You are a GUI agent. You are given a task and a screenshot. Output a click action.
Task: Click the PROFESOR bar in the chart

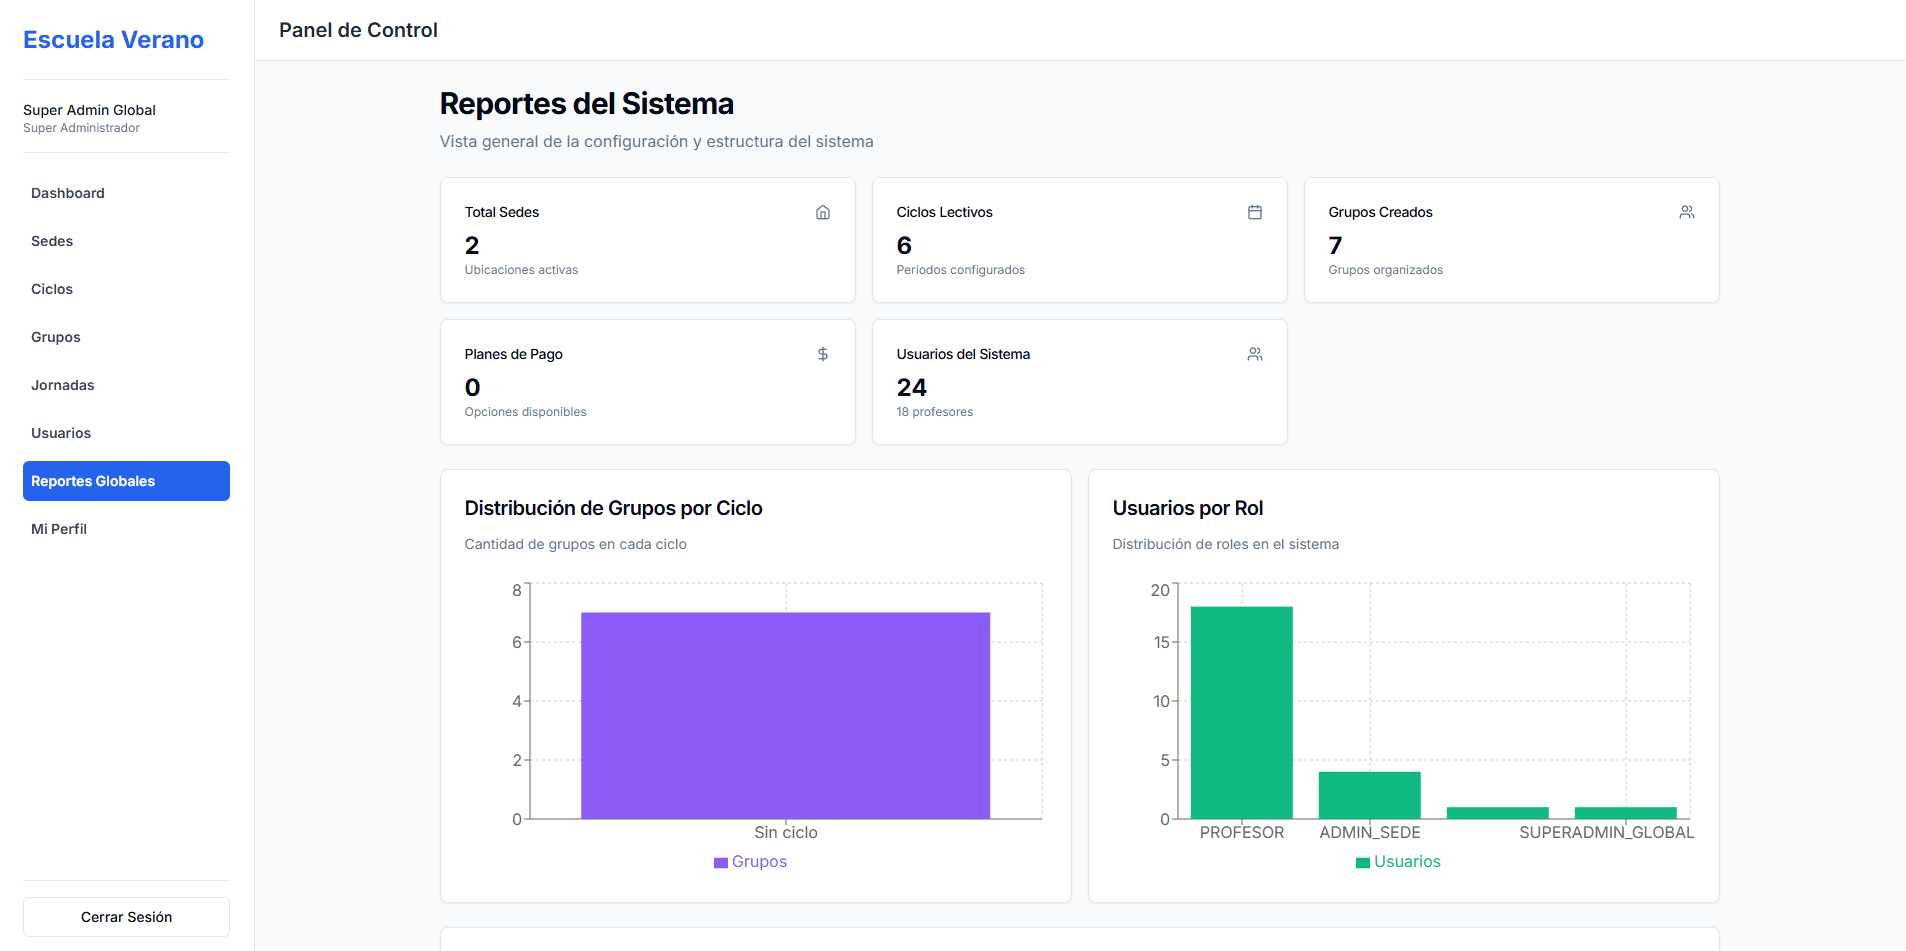[1241, 713]
